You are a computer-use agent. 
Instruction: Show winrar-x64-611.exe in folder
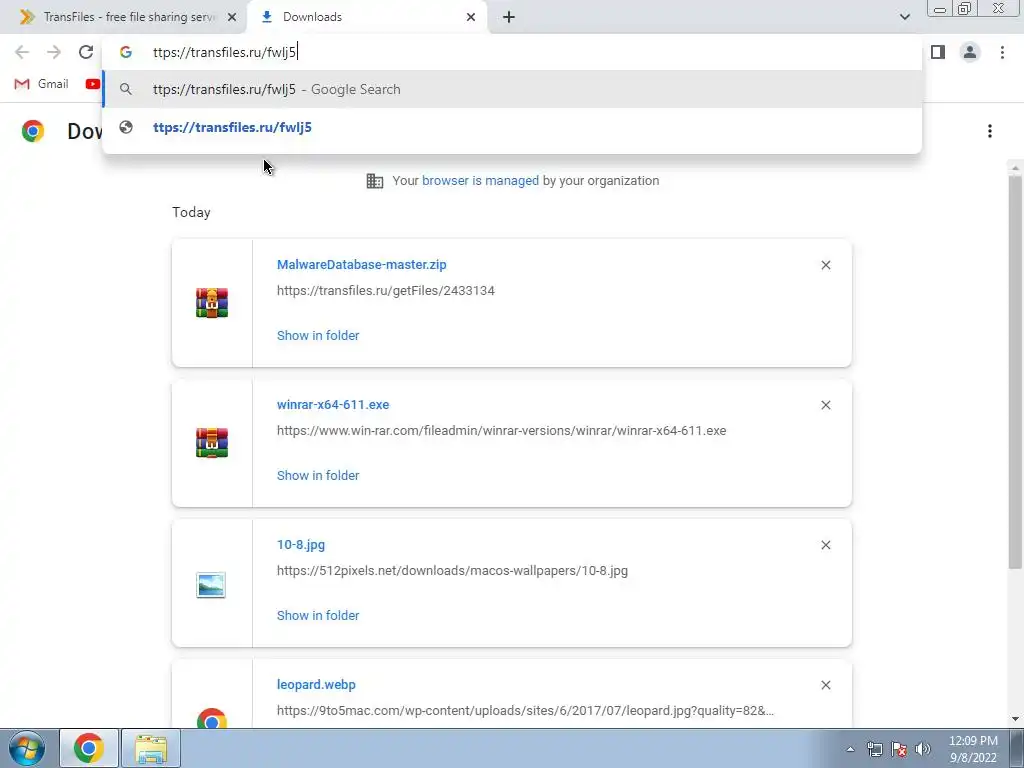(x=317, y=475)
